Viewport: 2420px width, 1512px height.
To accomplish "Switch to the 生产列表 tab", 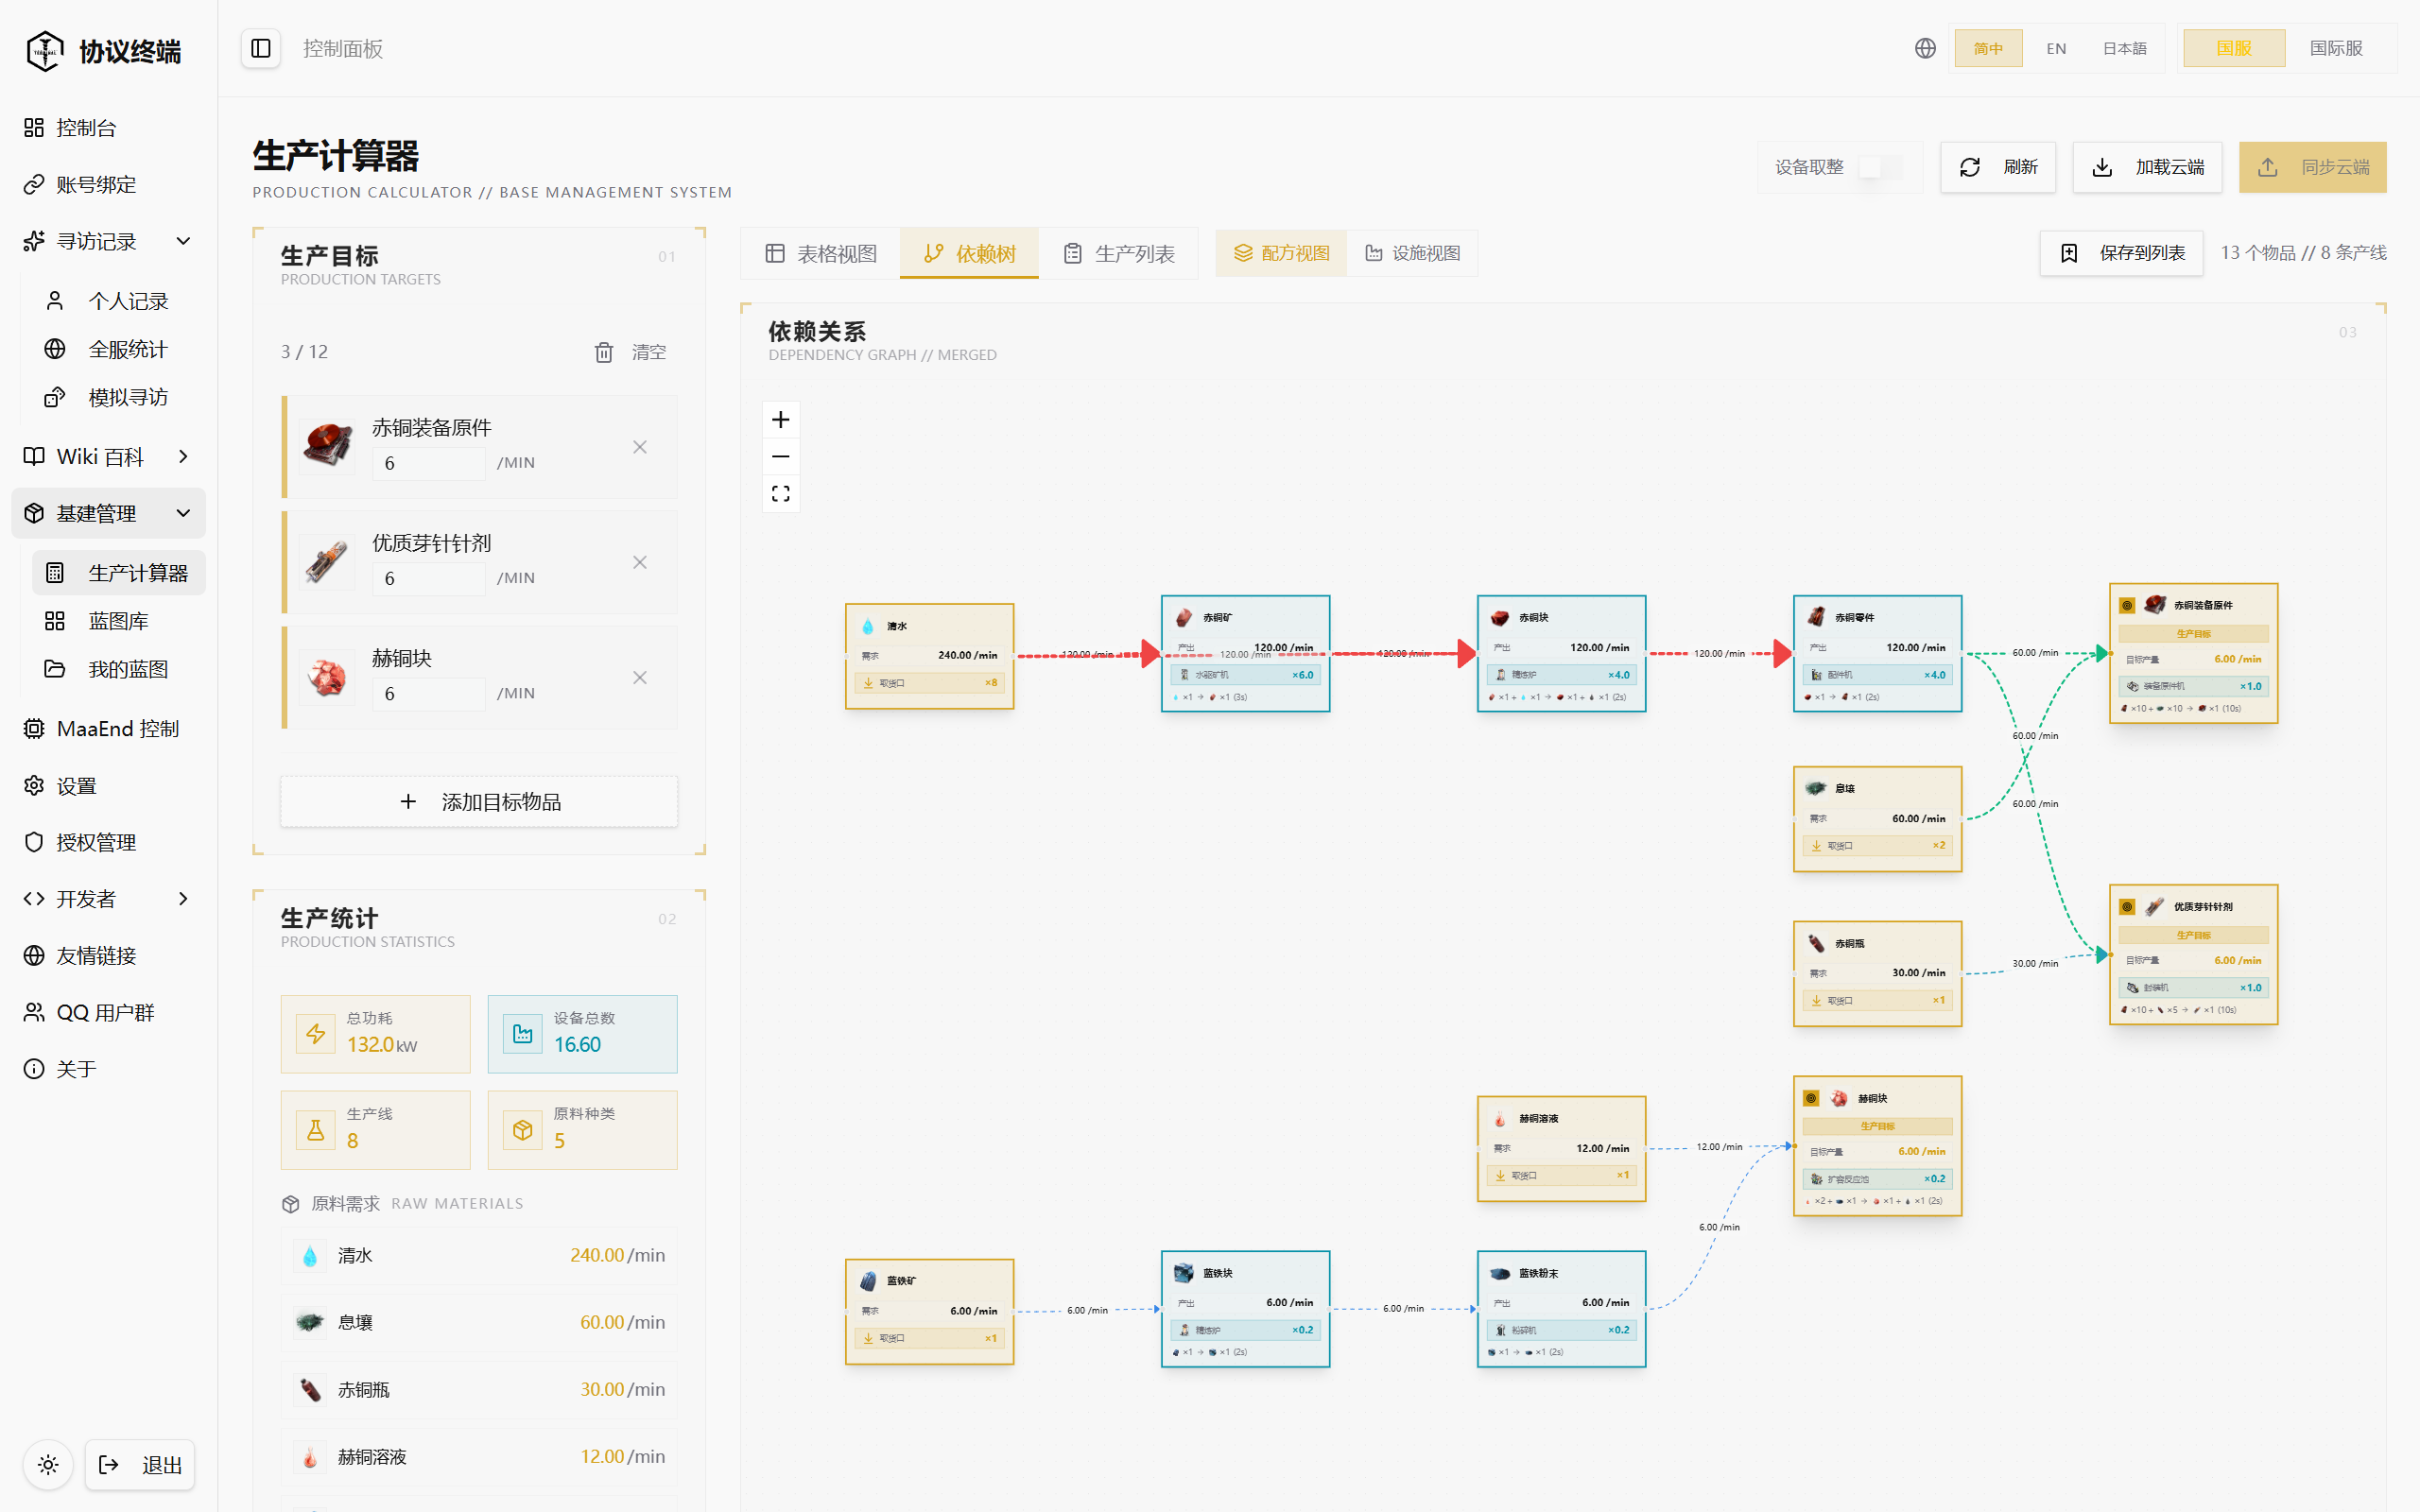I will point(1119,253).
